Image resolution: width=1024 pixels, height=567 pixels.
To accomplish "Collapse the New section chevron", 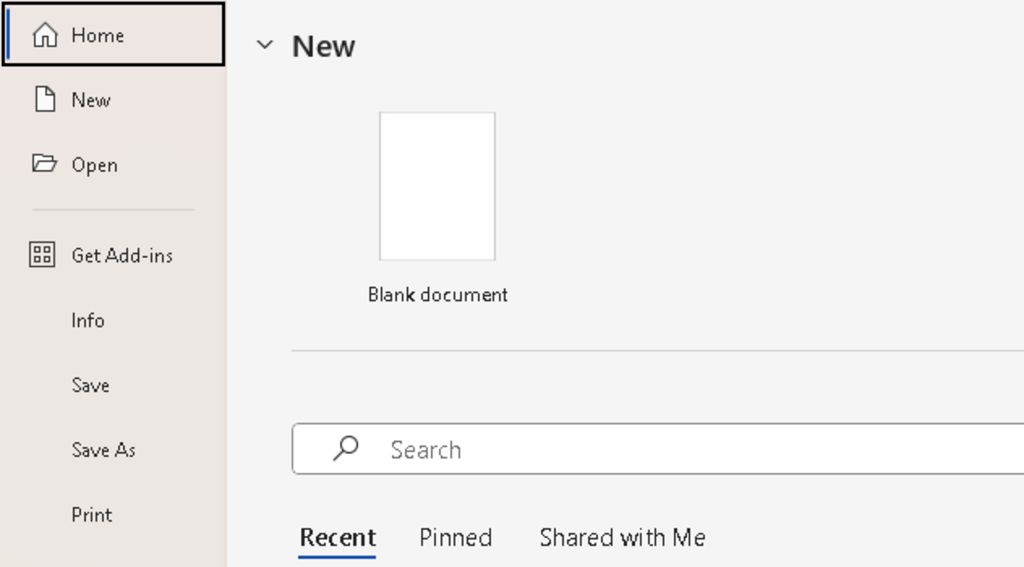I will [264, 45].
